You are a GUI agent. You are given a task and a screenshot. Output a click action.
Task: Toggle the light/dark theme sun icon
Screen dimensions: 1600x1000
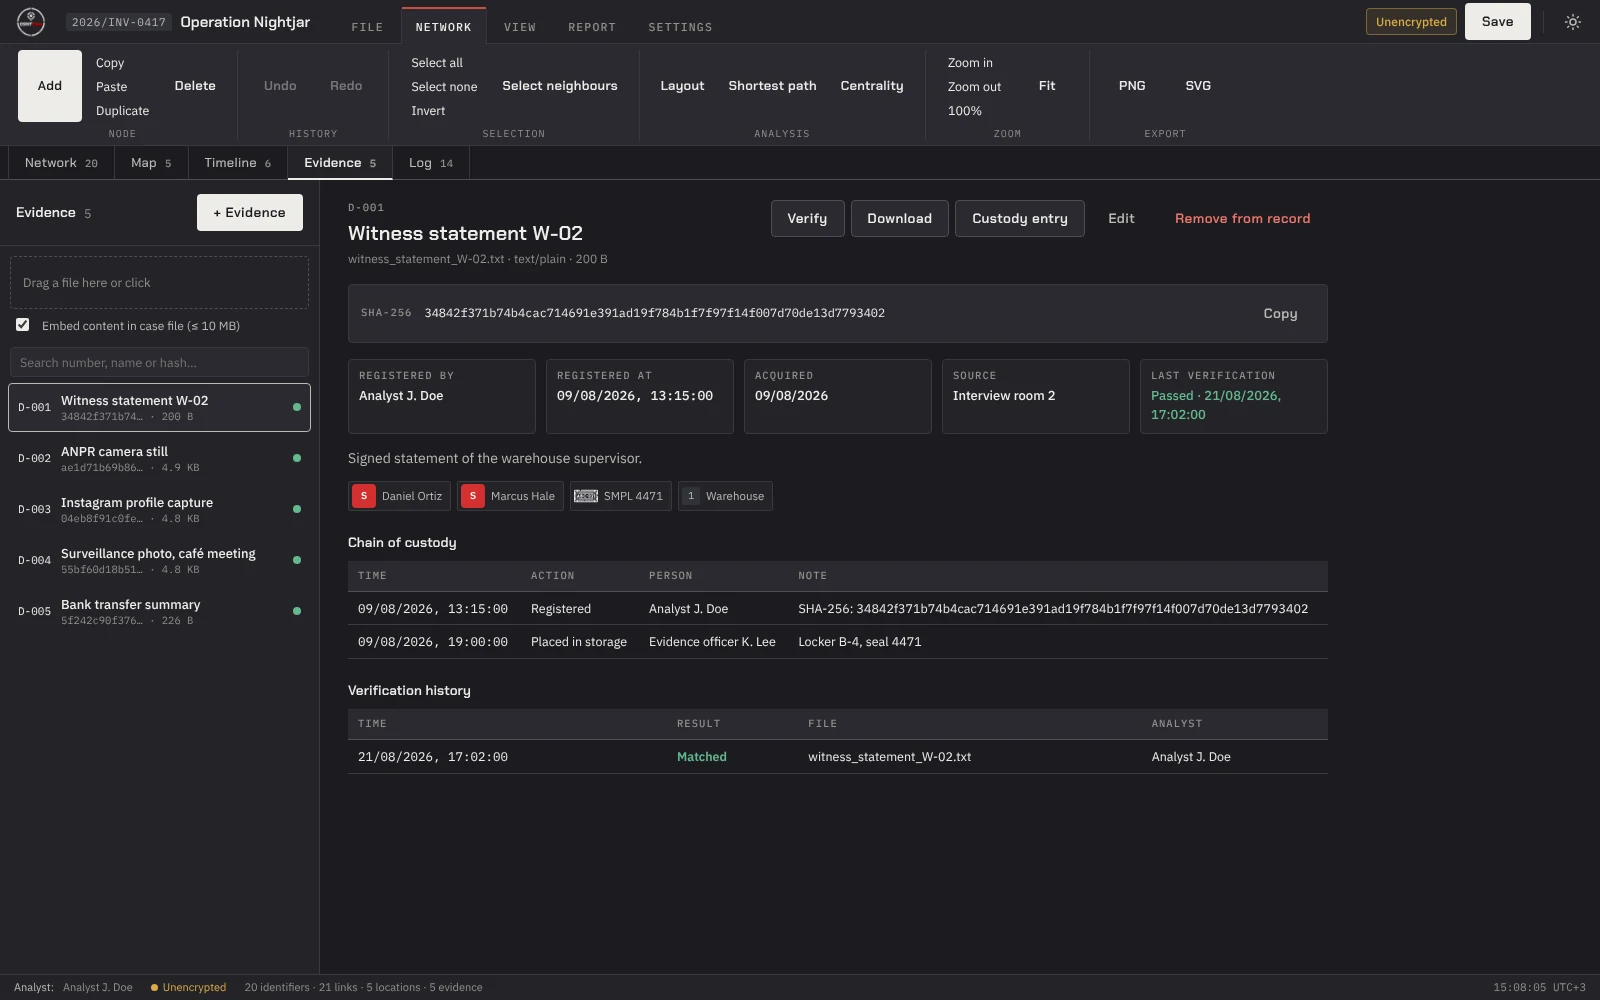tap(1573, 22)
